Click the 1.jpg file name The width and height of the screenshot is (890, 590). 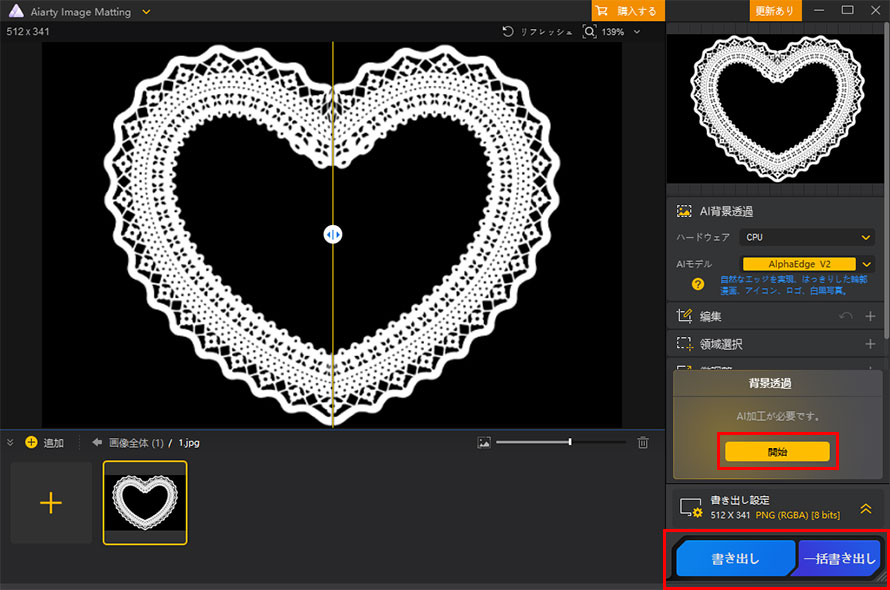tap(189, 442)
